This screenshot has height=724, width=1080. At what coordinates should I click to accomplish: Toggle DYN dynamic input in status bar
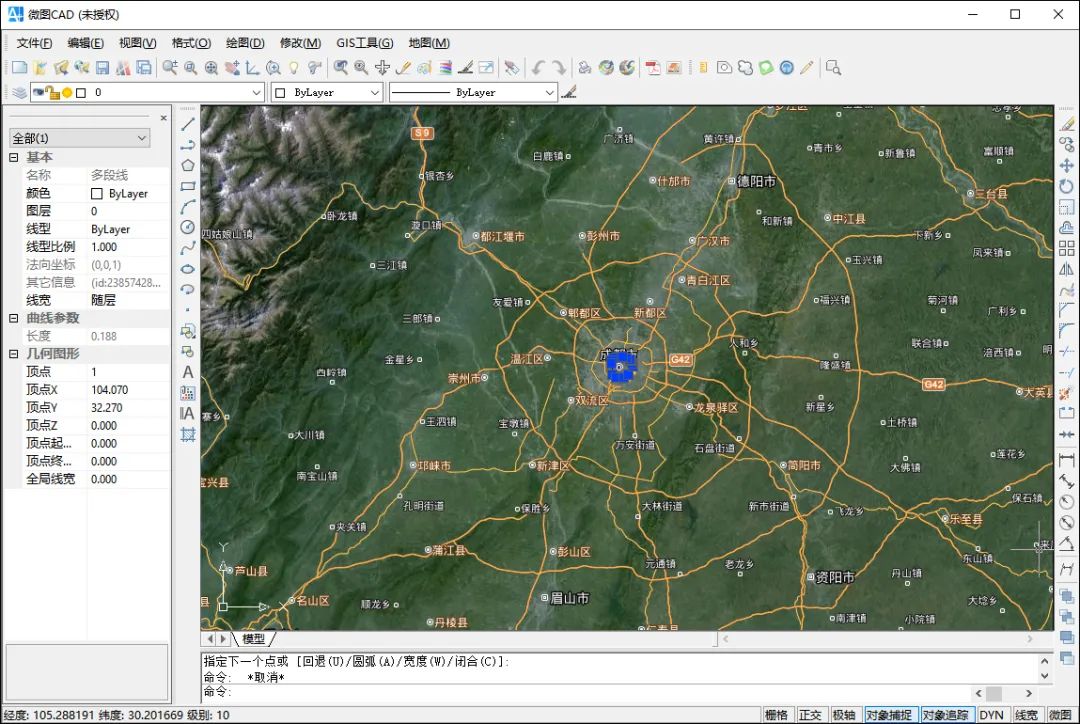[x=991, y=715]
